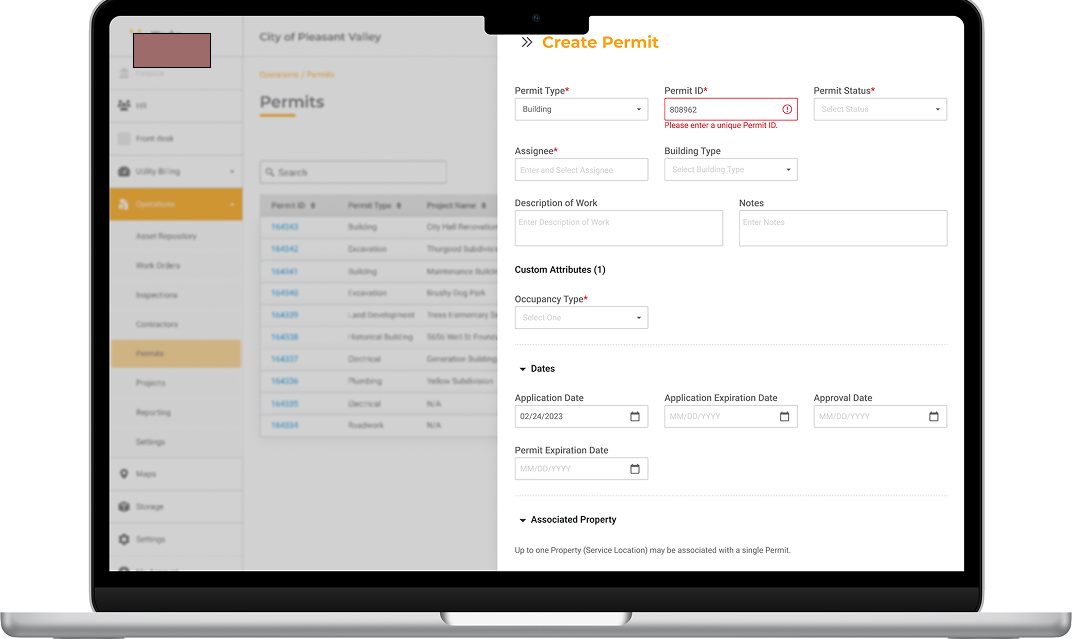
Task: Collapse the Create Permit panel double-chevron
Action: pos(526,42)
